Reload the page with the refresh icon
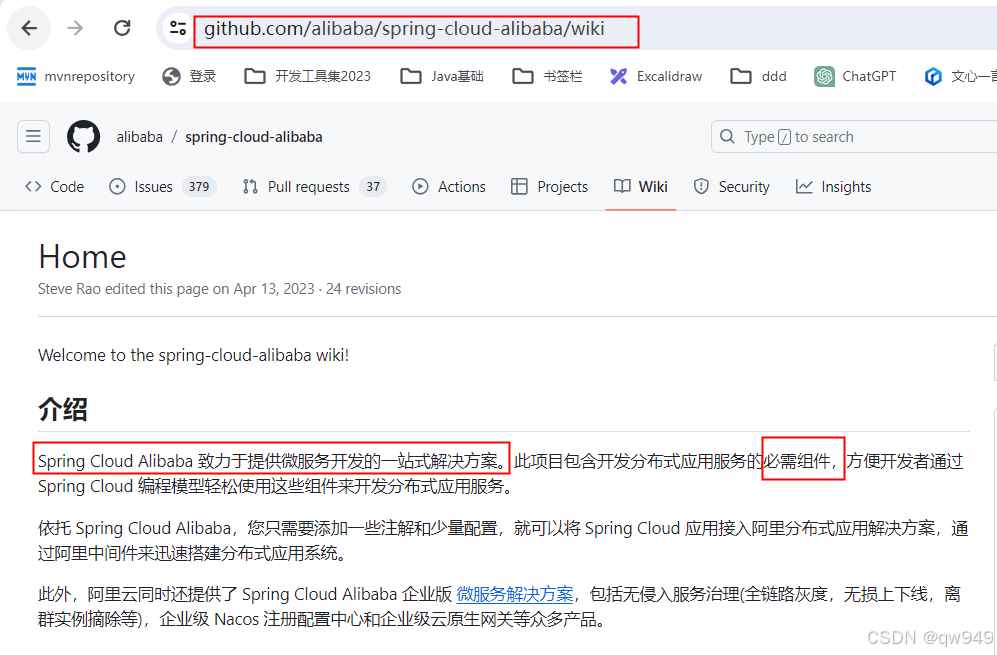 122,28
